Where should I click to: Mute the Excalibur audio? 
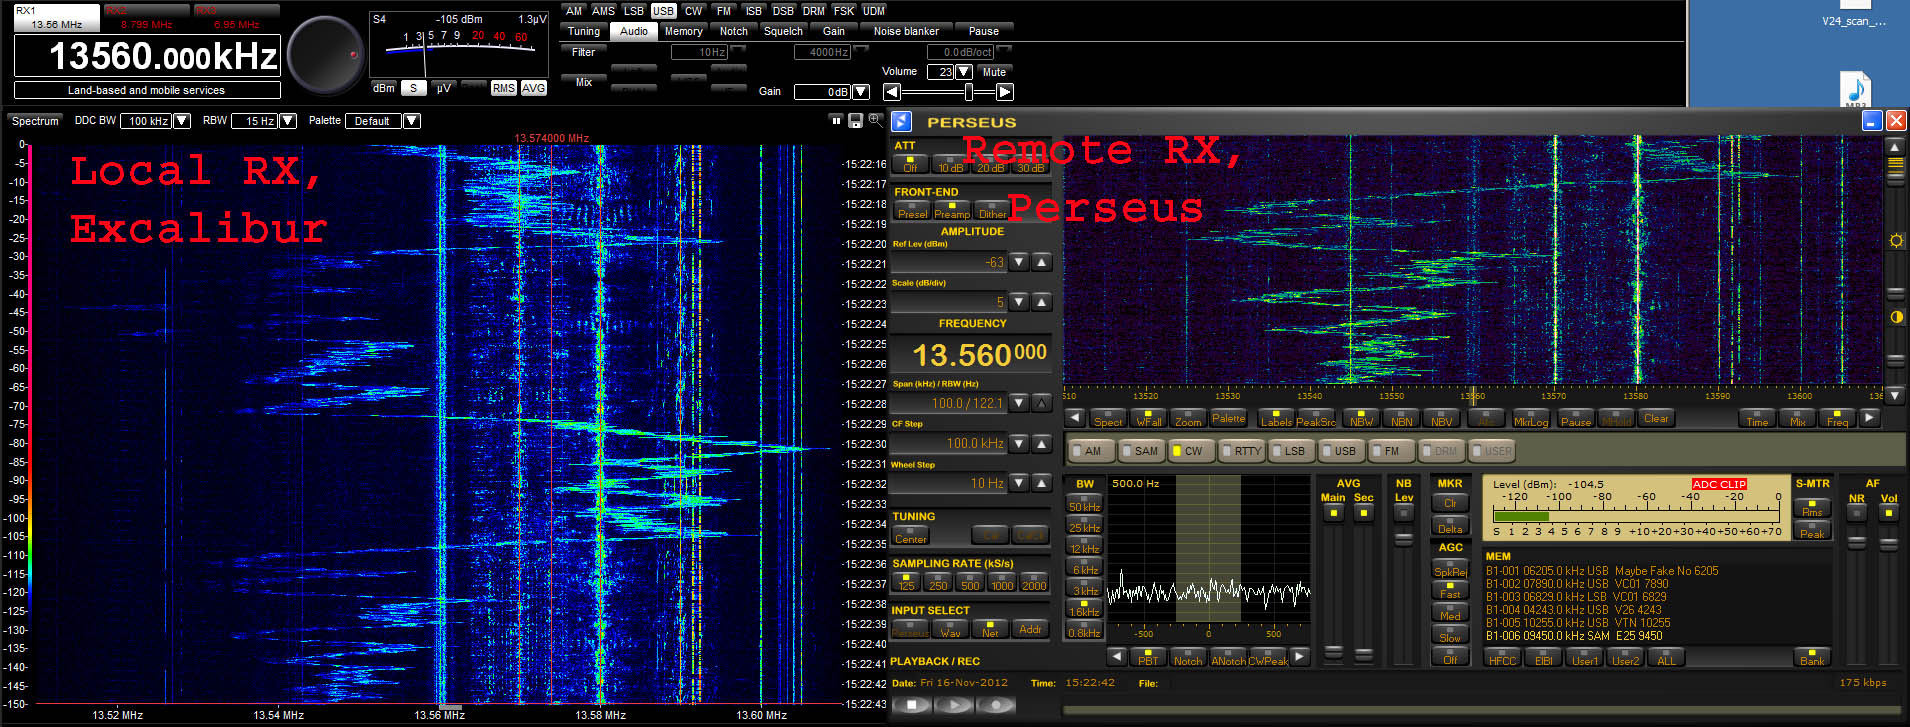(x=994, y=72)
